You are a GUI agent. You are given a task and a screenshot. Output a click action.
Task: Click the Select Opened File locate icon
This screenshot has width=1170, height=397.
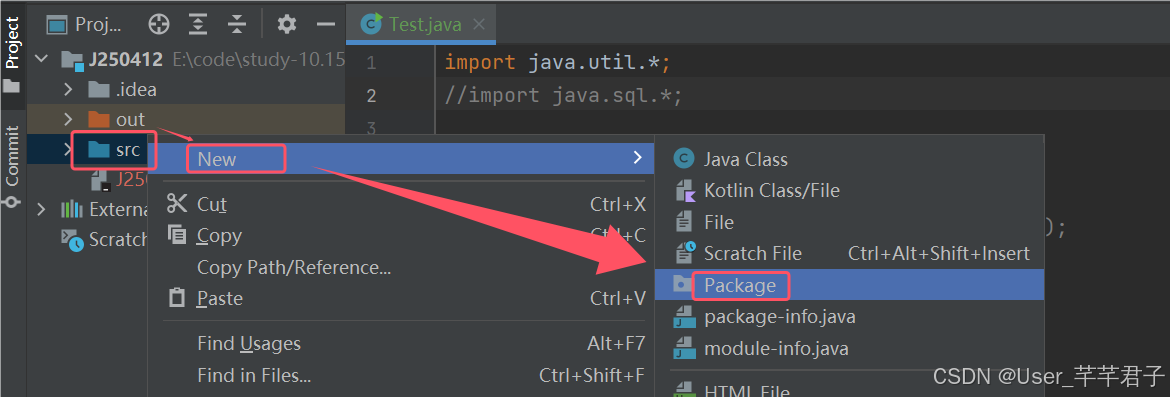[159, 25]
